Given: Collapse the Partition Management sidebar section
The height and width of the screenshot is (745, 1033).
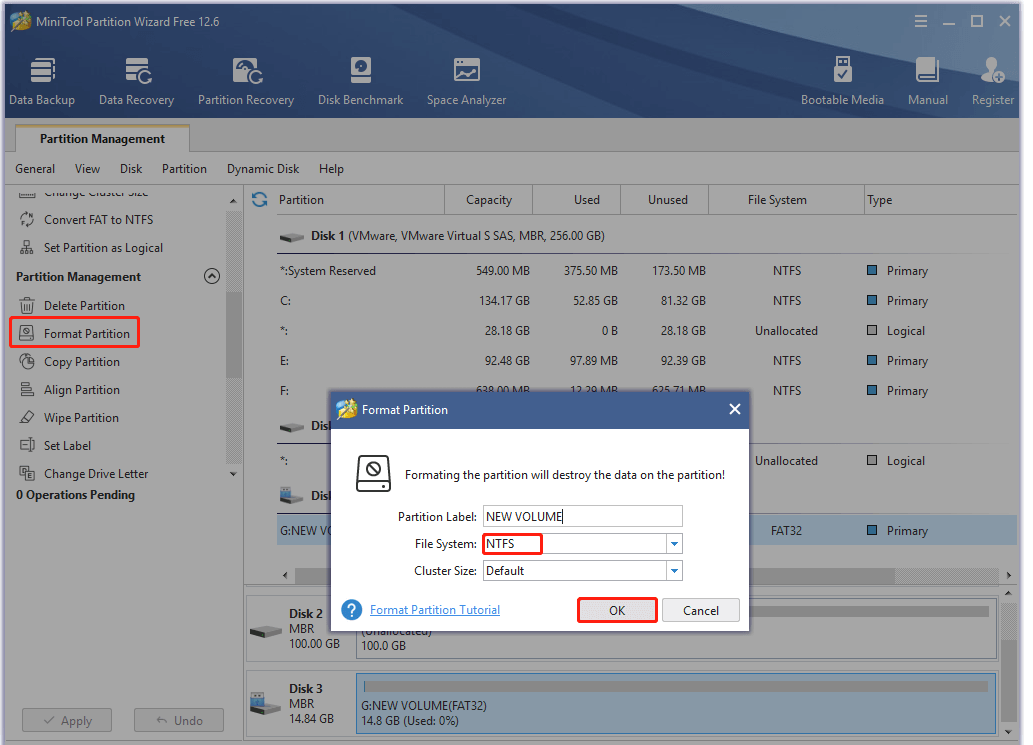Looking at the screenshot, I should [211, 276].
